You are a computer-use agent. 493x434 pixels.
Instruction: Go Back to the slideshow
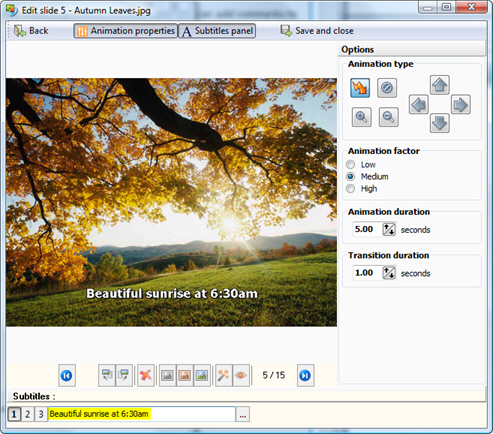pos(31,31)
